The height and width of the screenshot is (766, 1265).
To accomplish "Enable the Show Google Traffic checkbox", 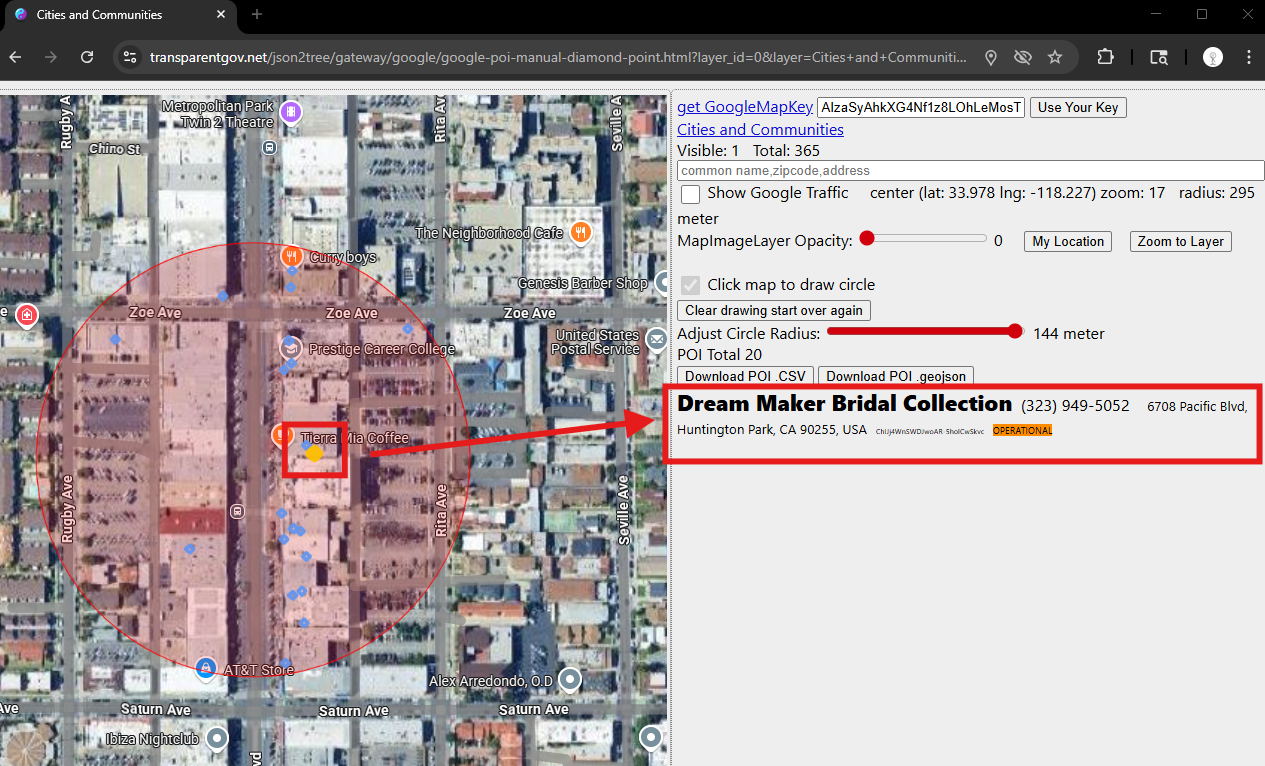I will (690, 193).
